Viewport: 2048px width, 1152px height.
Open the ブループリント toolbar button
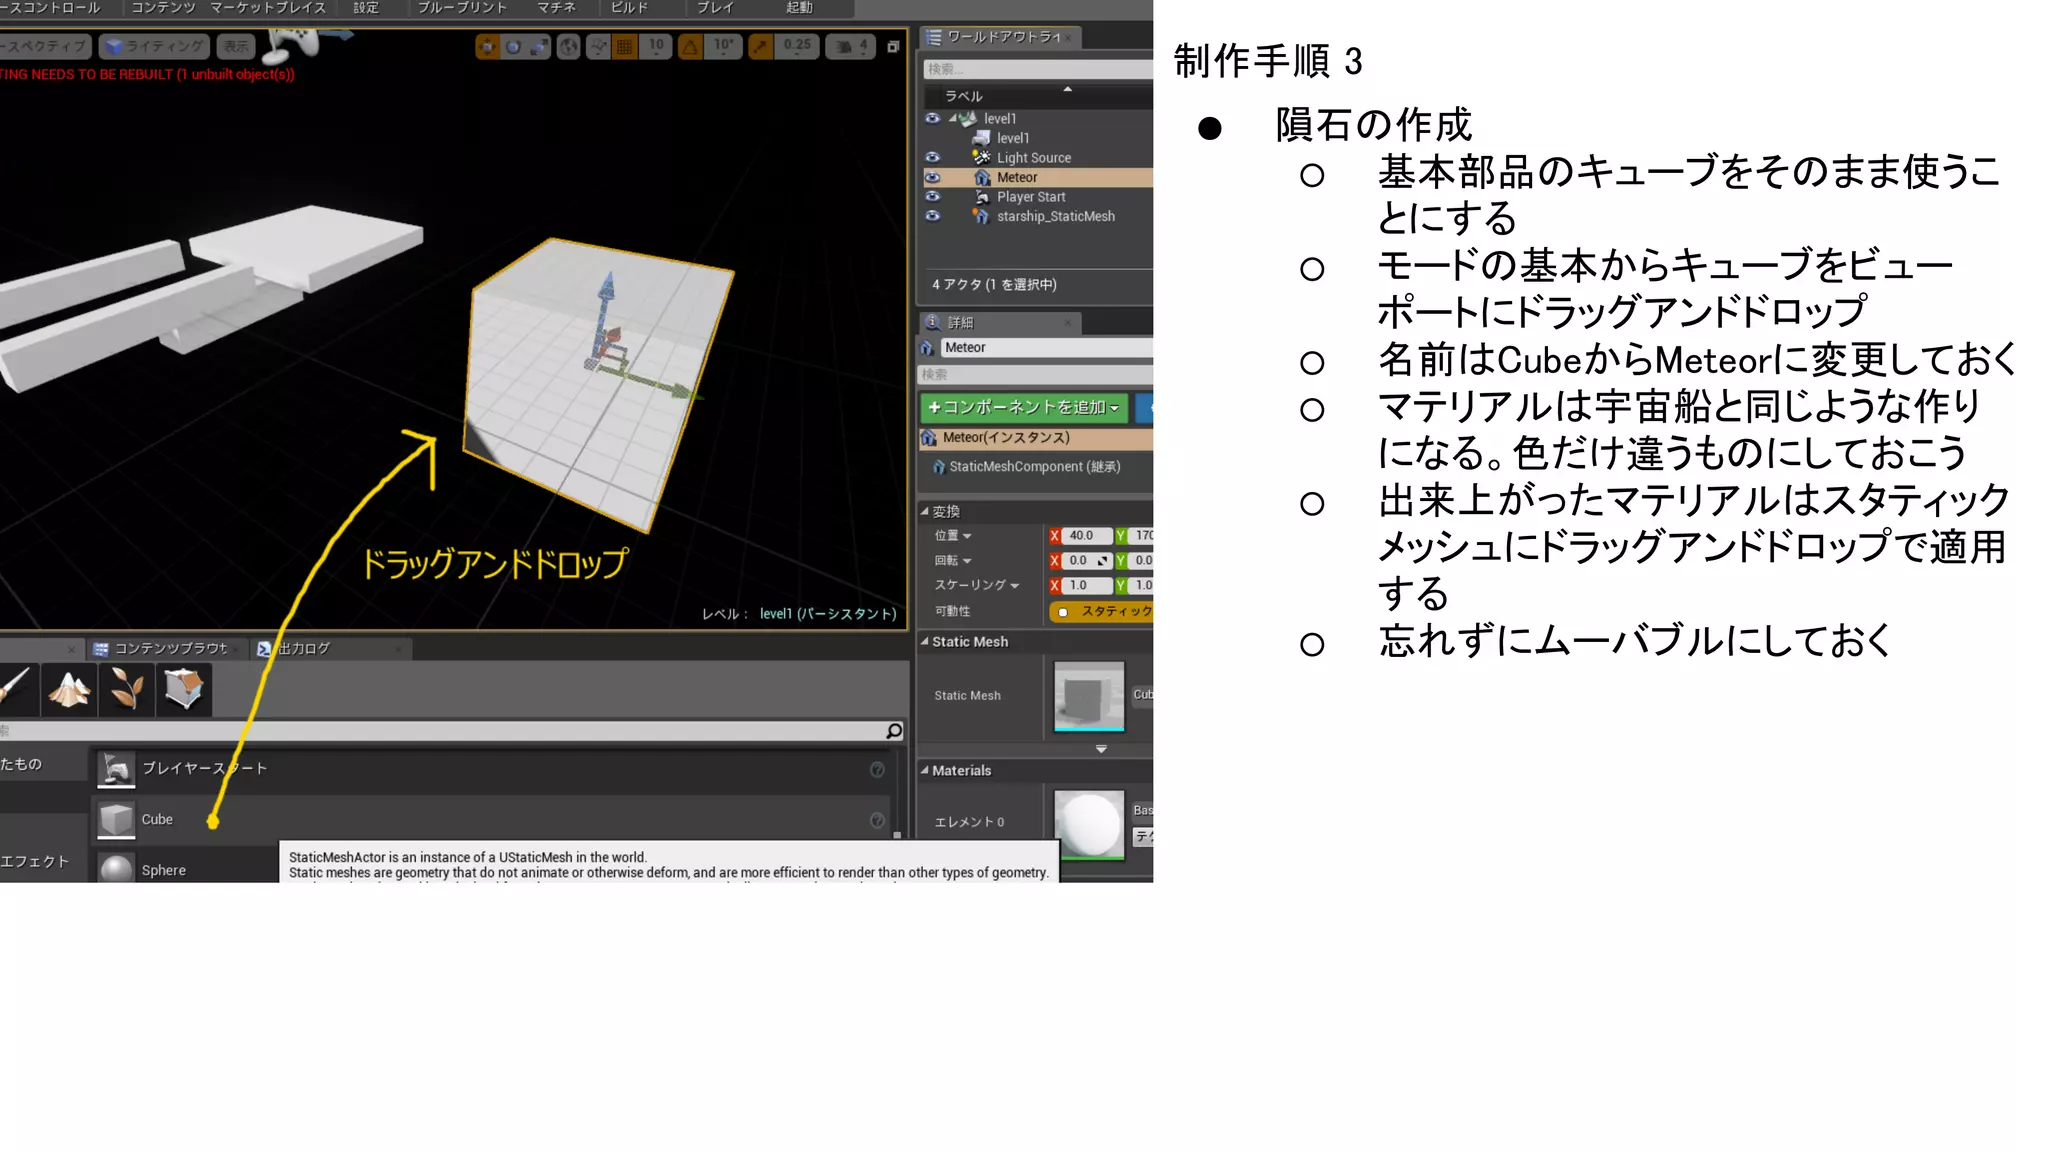pos(462,8)
